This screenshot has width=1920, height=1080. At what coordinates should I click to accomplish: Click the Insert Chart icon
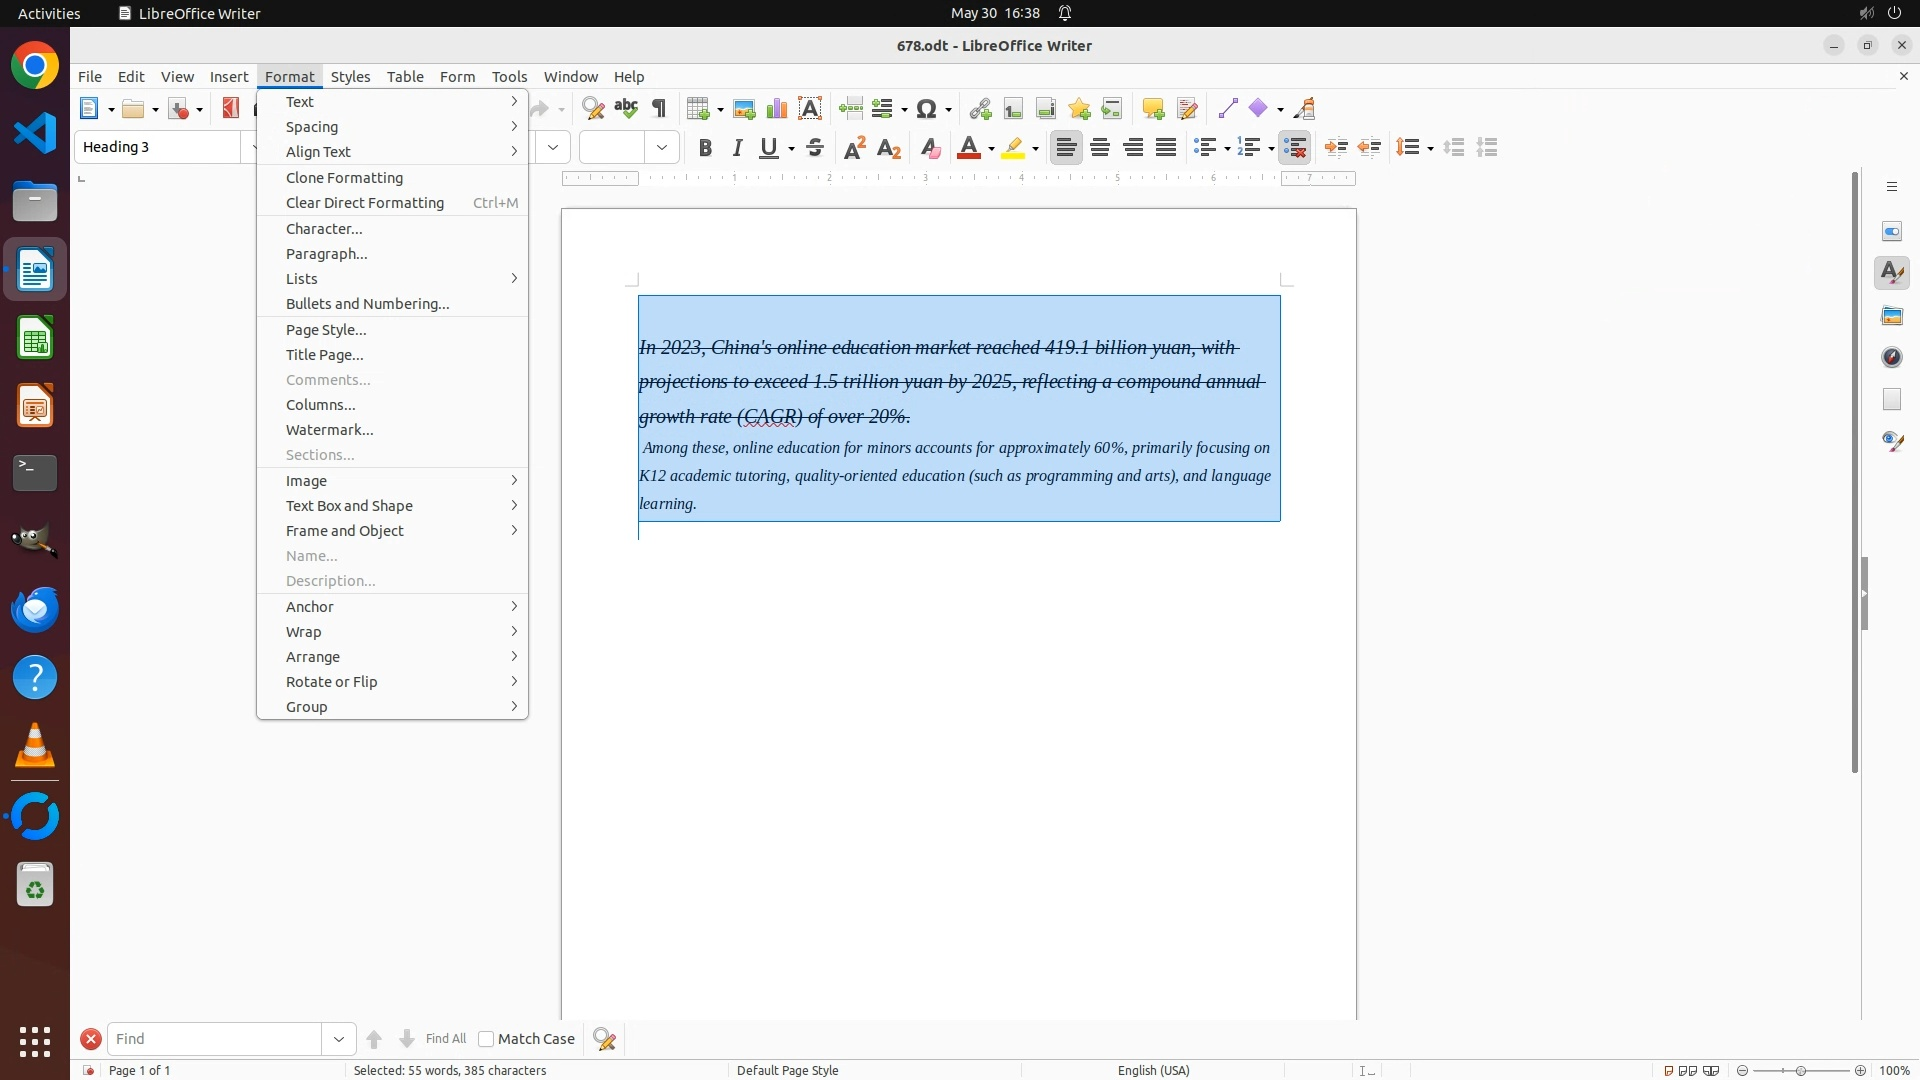pyautogui.click(x=777, y=109)
